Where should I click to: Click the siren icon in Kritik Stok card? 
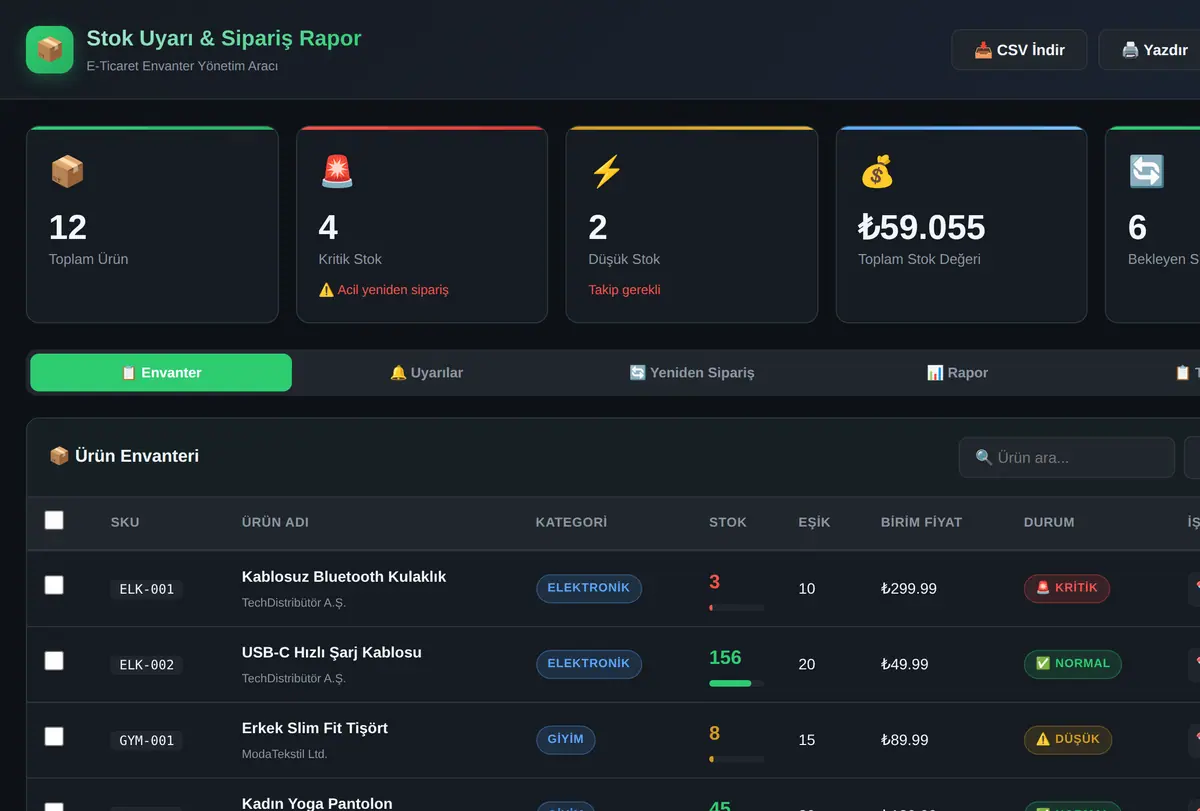point(337,172)
